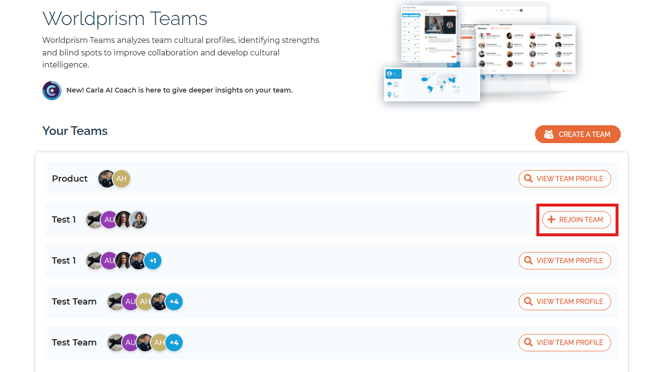The width and height of the screenshot is (670, 372).
Task: Click the plus icon in Rejoin Team button
Action: pyautogui.click(x=551, y=220)
